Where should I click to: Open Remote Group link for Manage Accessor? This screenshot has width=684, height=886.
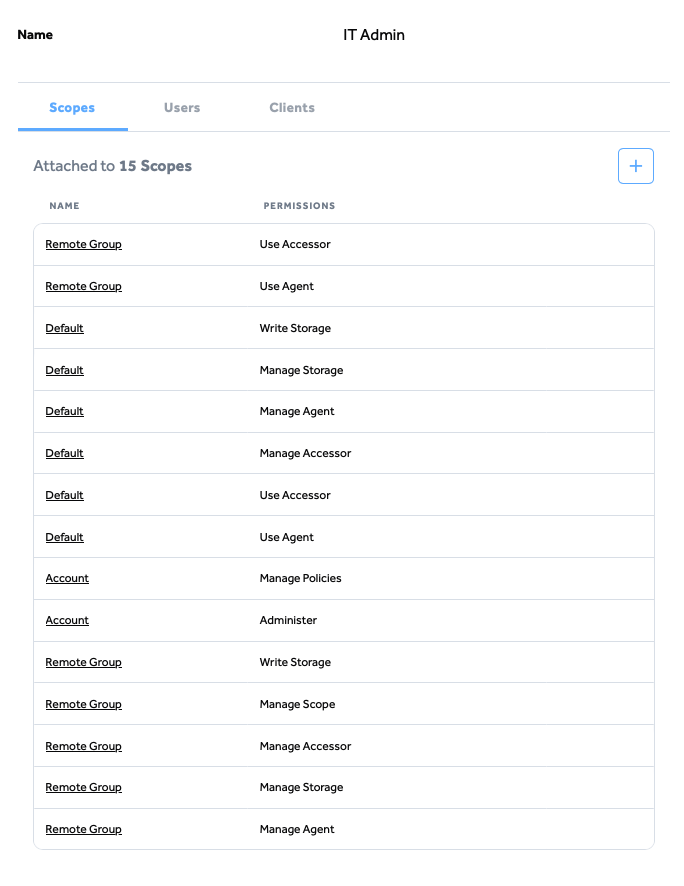84,746
